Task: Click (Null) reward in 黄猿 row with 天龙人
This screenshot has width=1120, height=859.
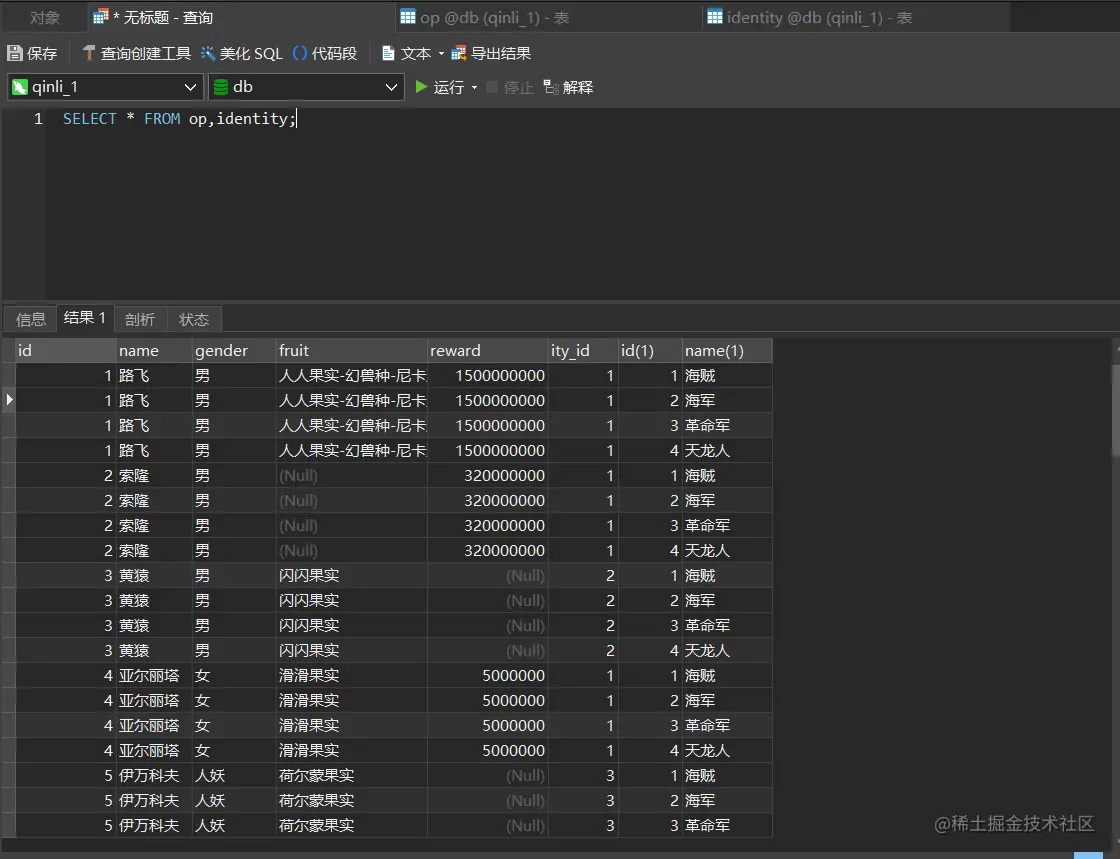Action: (x=488, y=650)
